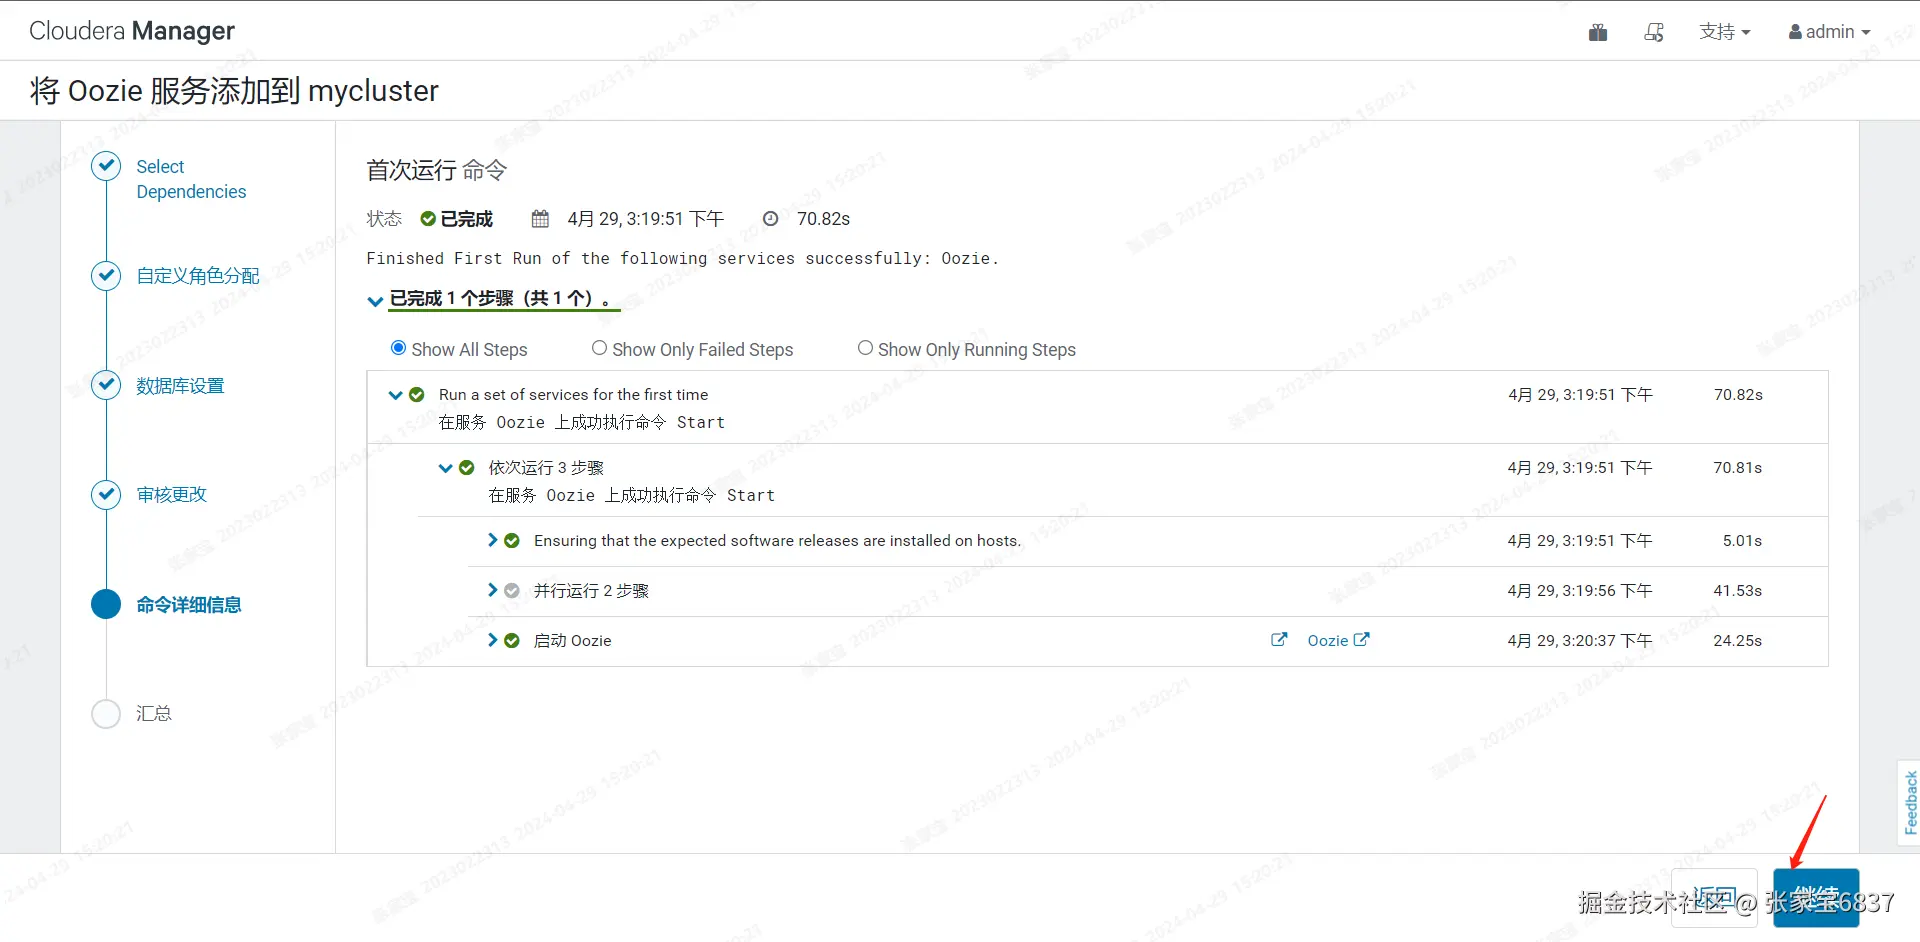Click the green 已完成 status check icon
The width and height of the screenshot is (1920, 942).
tap(428, 219)
